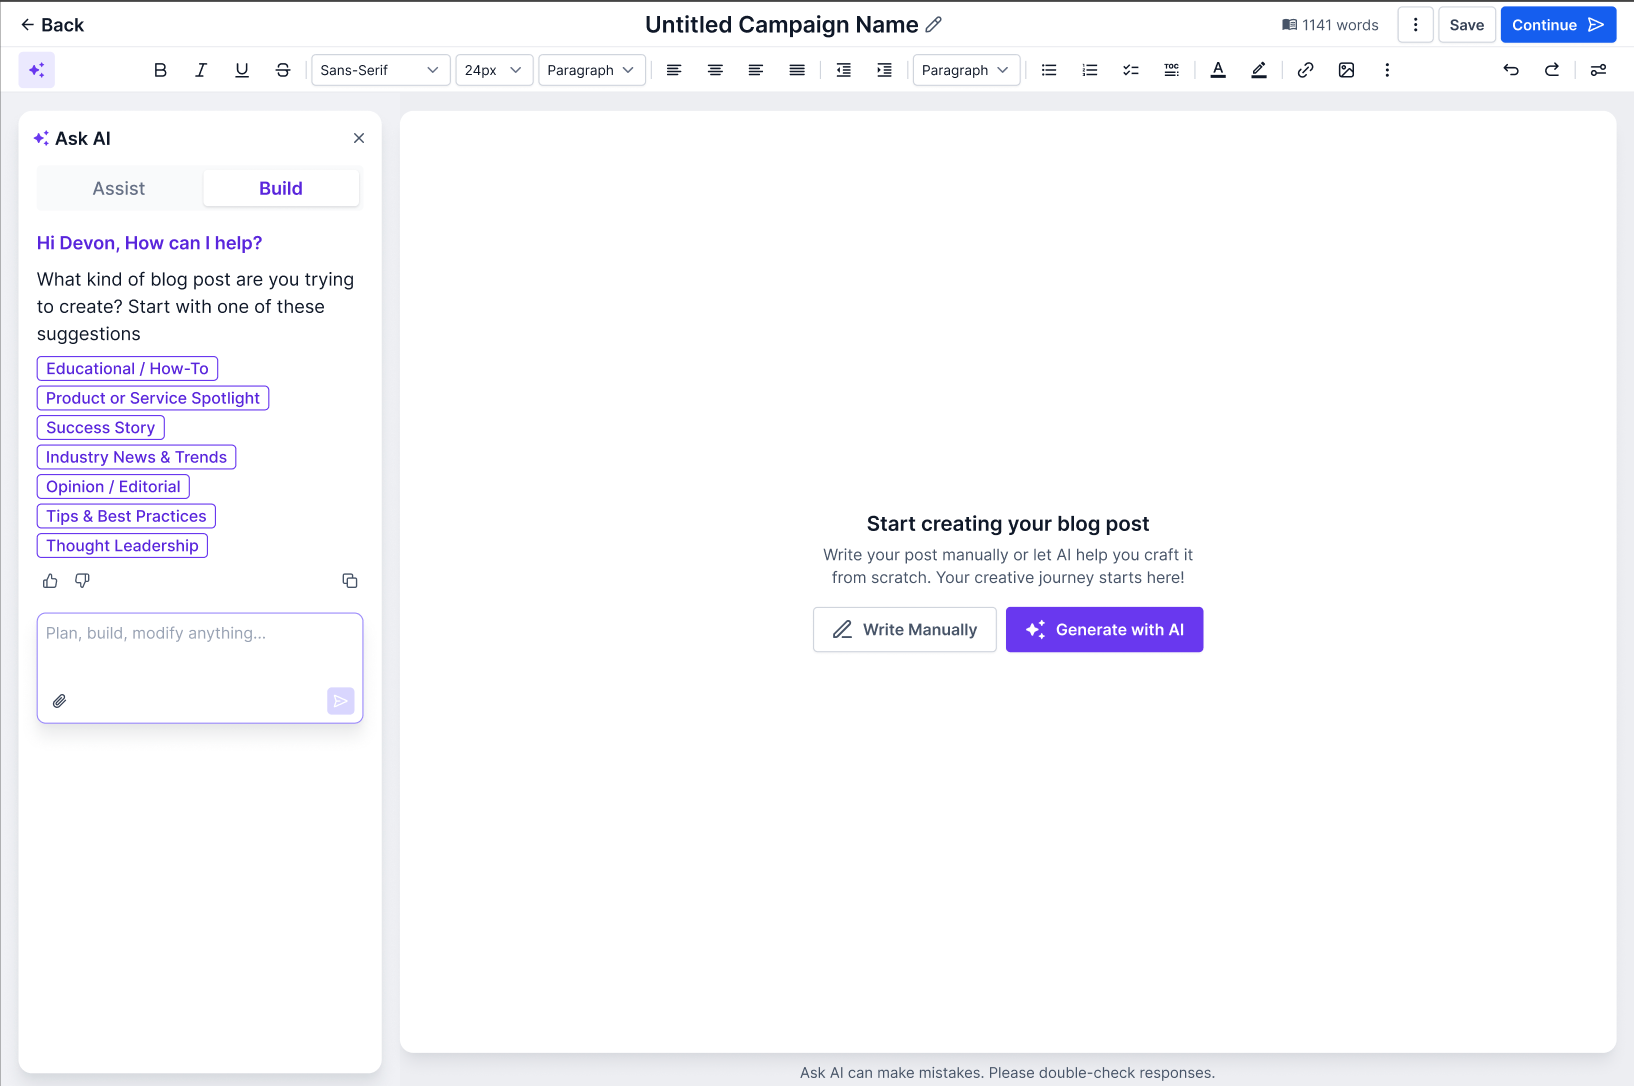Open the three-dot menu beside Save
The image size is (1634, 1086).
1415,25
